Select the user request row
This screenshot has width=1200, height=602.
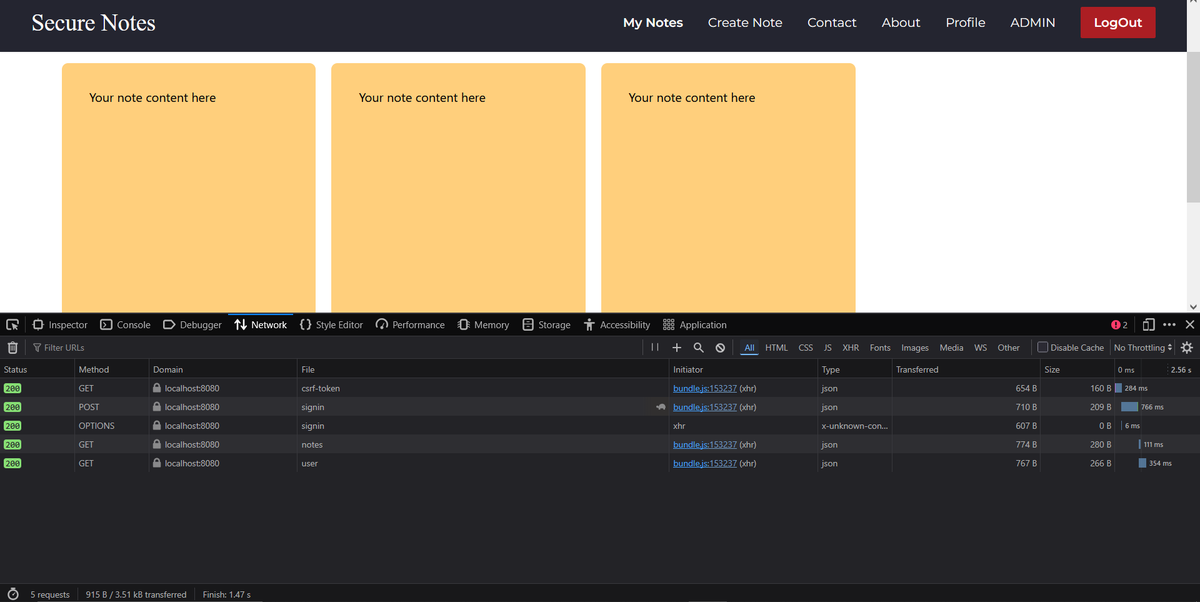[x=600, y=464]
